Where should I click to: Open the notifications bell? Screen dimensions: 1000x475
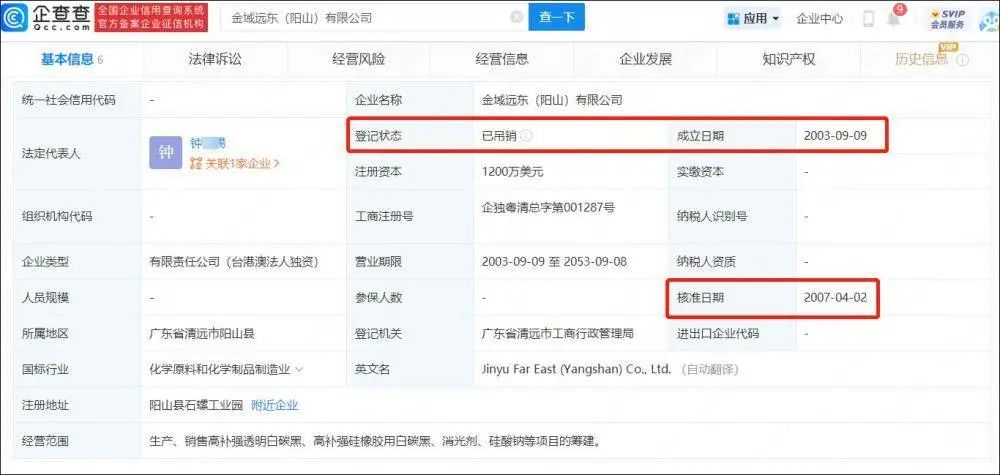pos(893,19)
